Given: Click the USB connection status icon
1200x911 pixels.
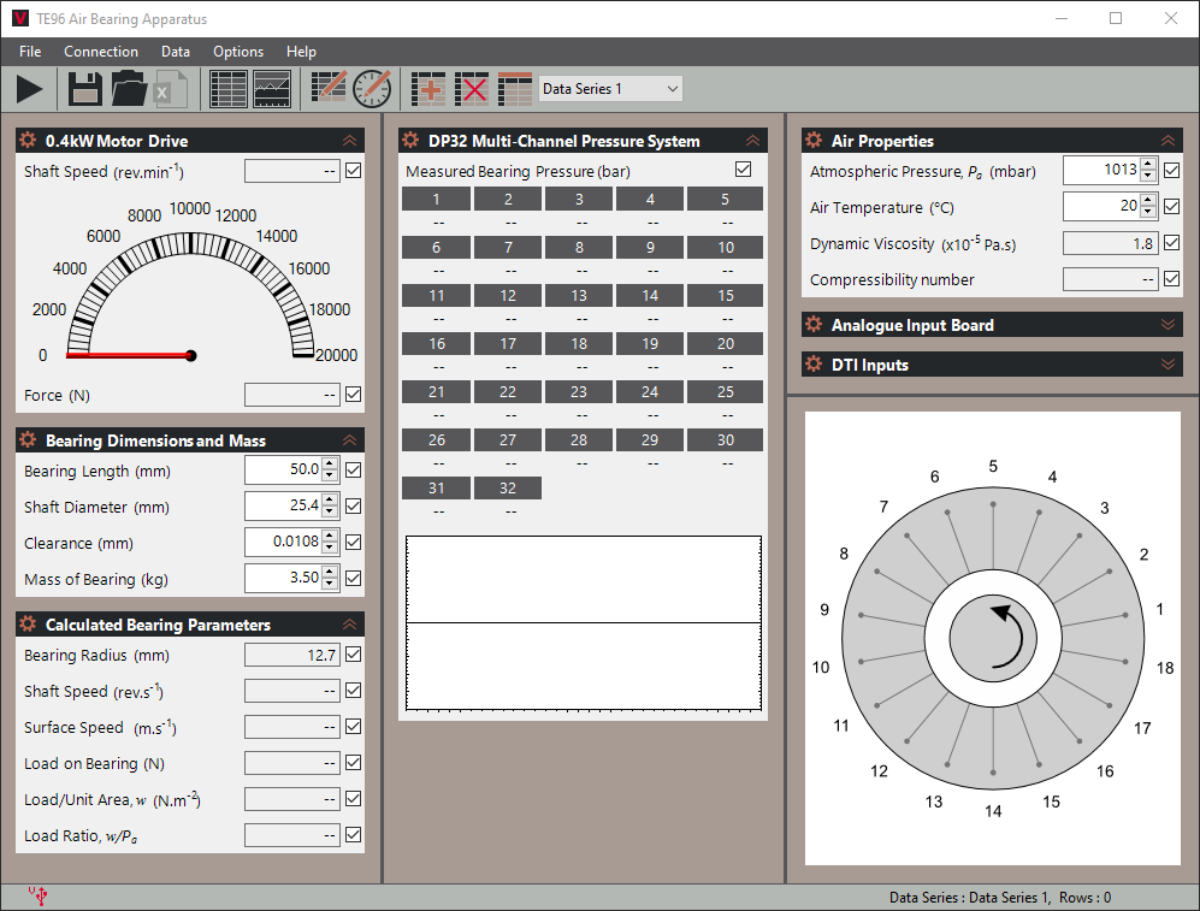Looking at the screenshot, I should pyautogui.click(x=39, y=896).
